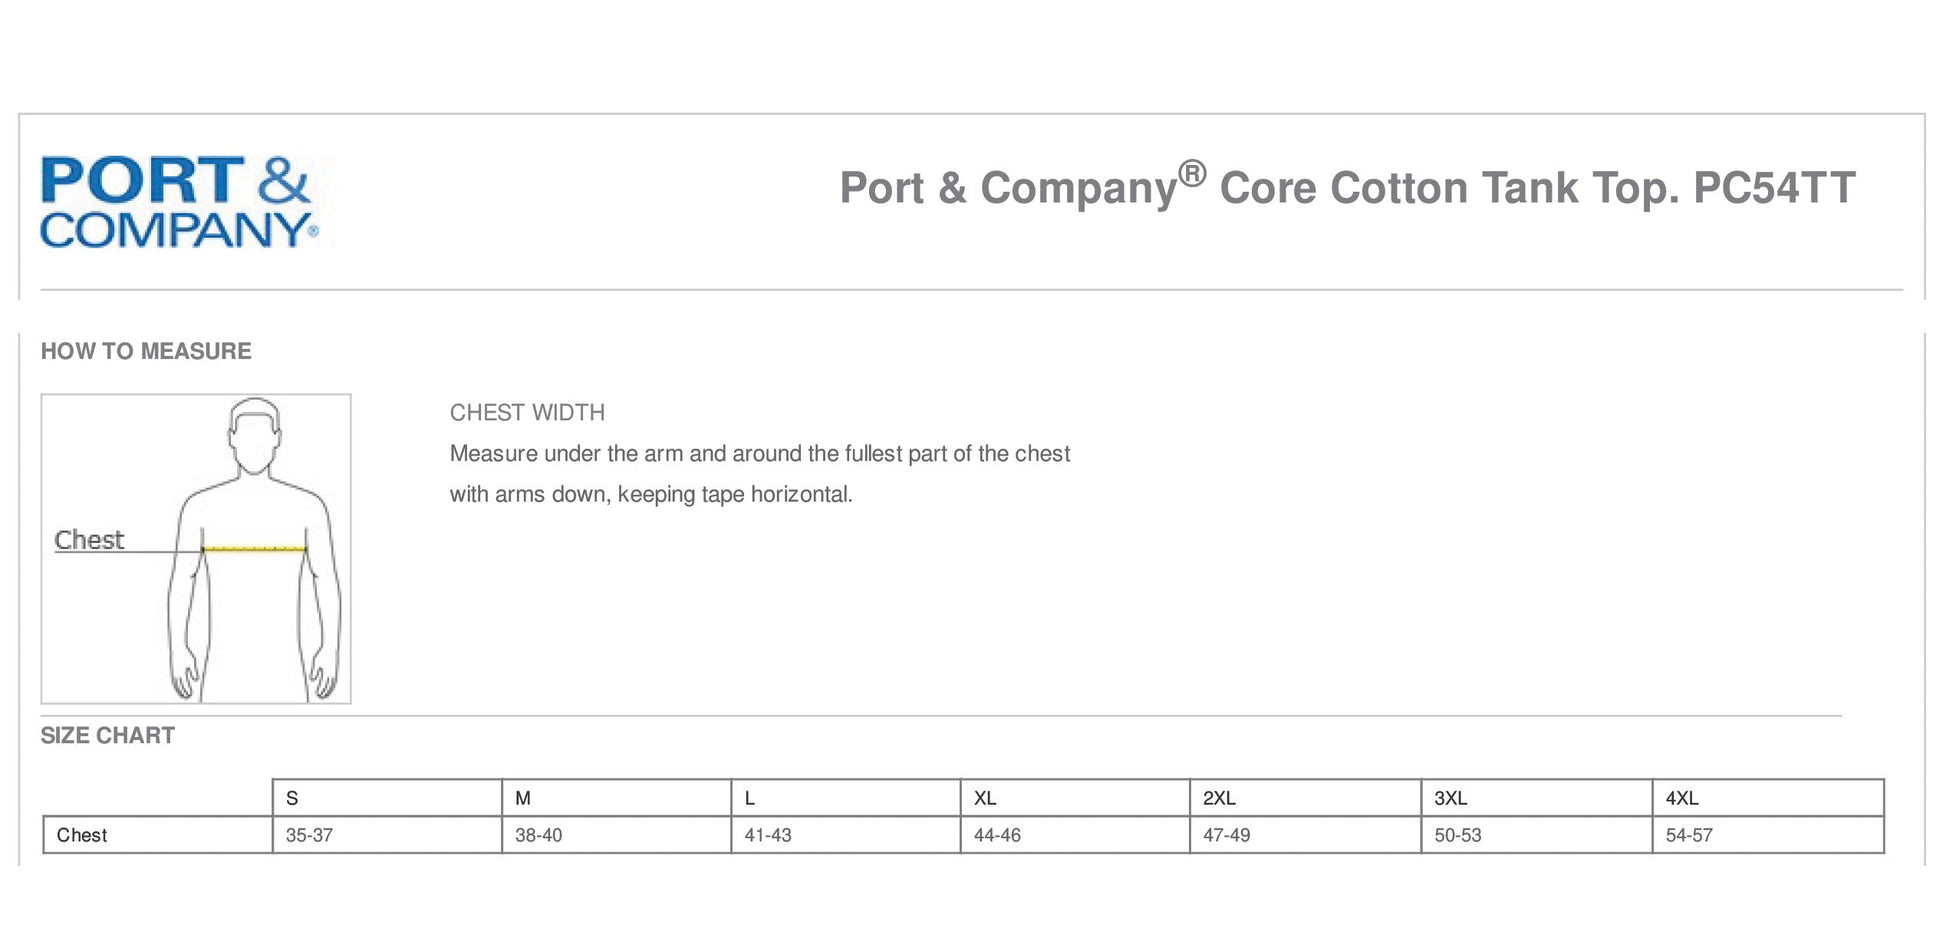Click the Chest label in the diagram
The image size is (1946, 938).
click(x=89, y=540)
